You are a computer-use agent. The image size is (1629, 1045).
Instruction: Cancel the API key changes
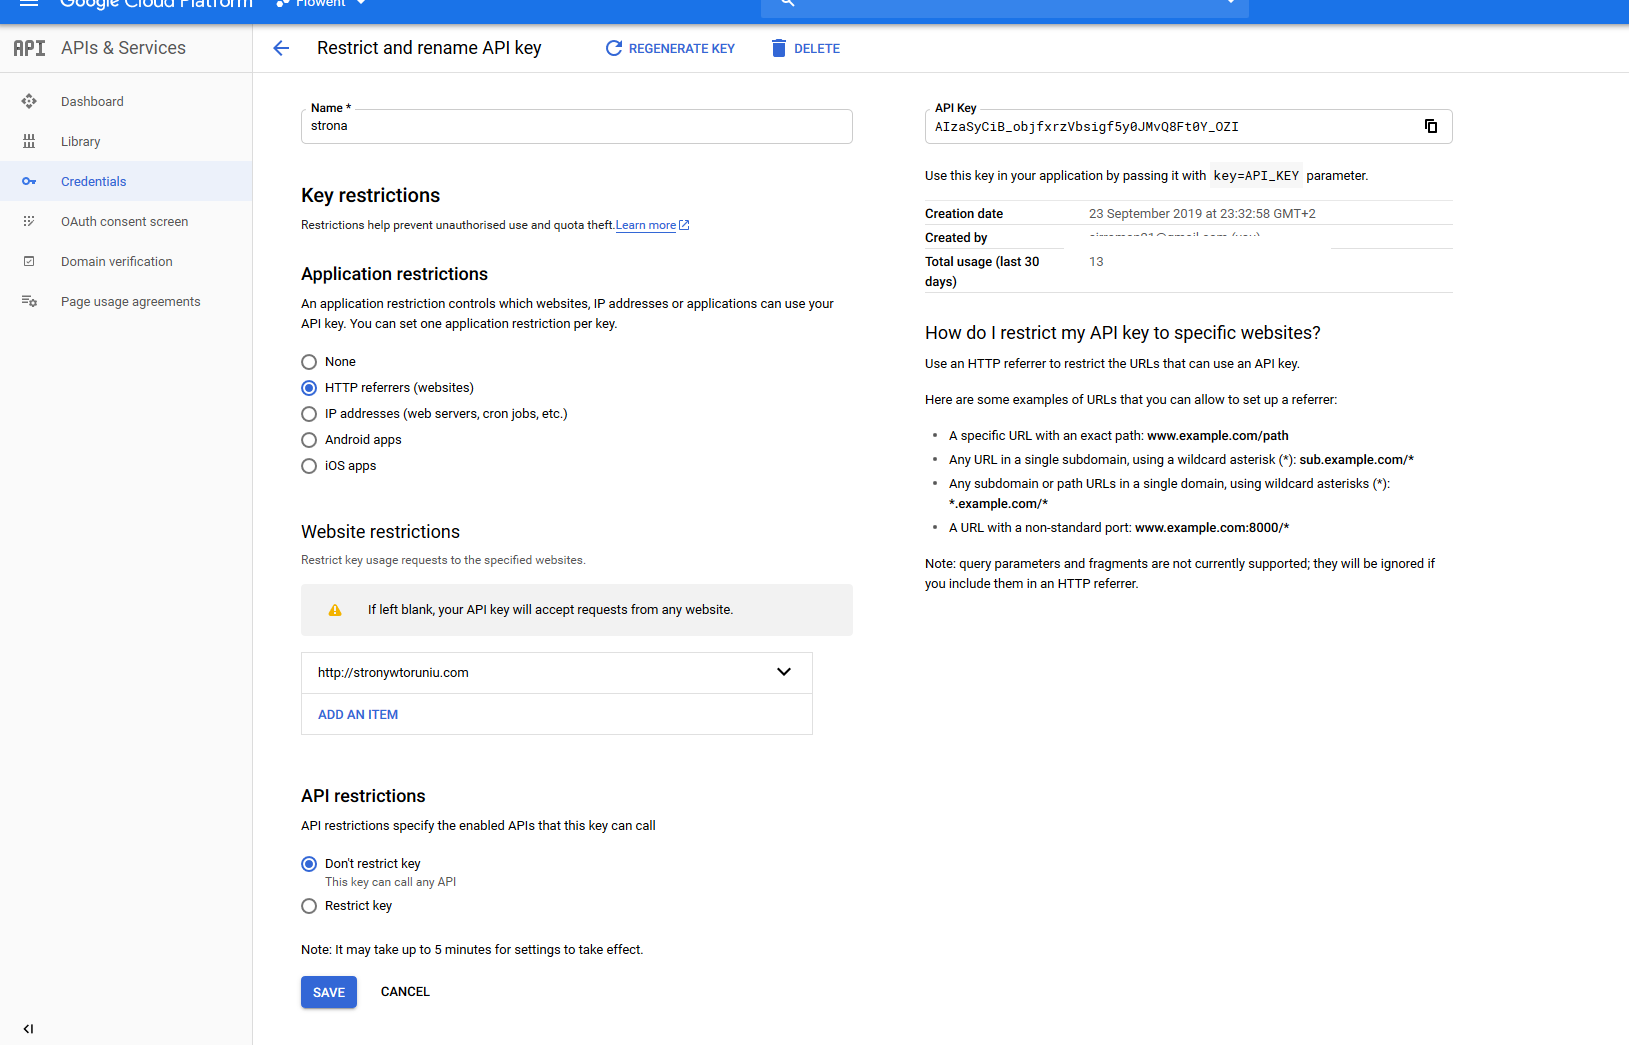[x=405, y=992]
